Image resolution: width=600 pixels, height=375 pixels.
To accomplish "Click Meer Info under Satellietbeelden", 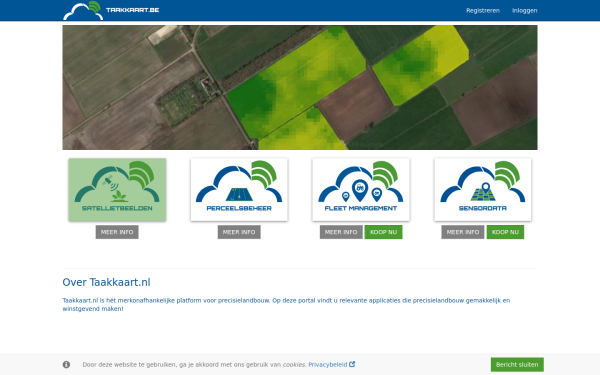I will [x=117, y=232].
